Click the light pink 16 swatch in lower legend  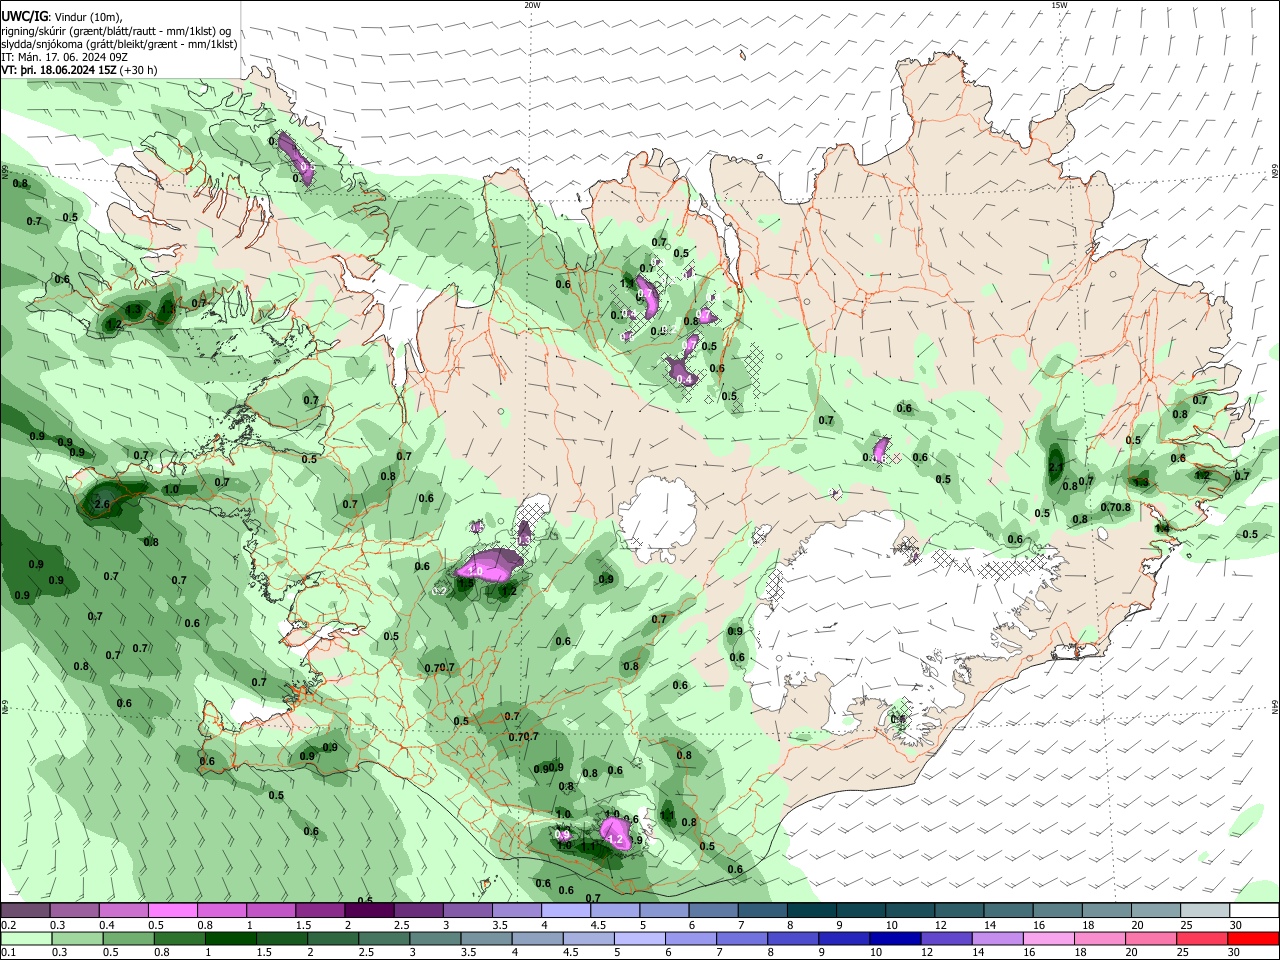click(1049, 938)
